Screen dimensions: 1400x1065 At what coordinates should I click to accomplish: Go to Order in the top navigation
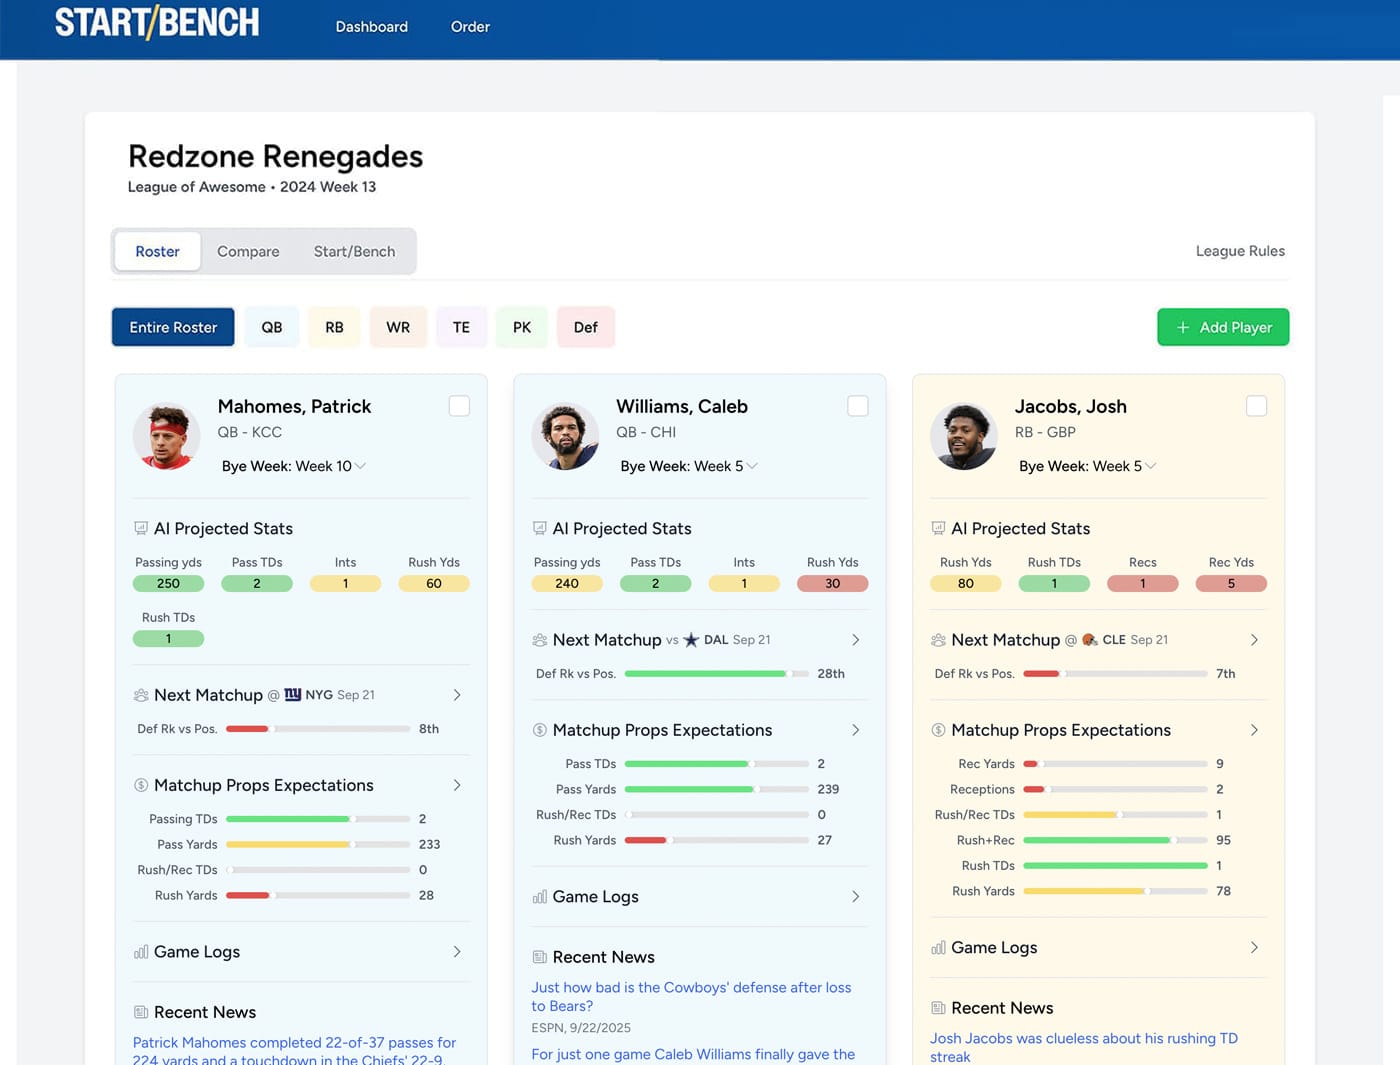[x=470, y=27]
